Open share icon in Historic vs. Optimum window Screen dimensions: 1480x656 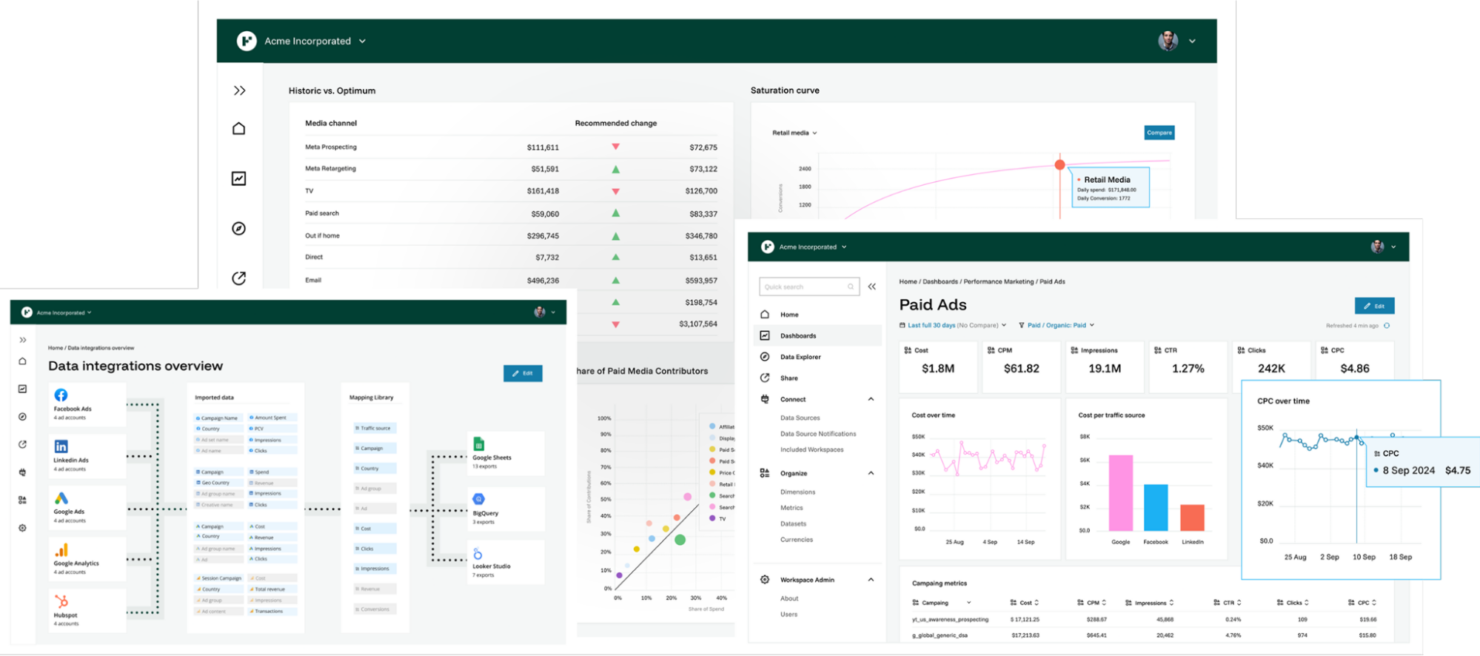[x=239, y=278]
